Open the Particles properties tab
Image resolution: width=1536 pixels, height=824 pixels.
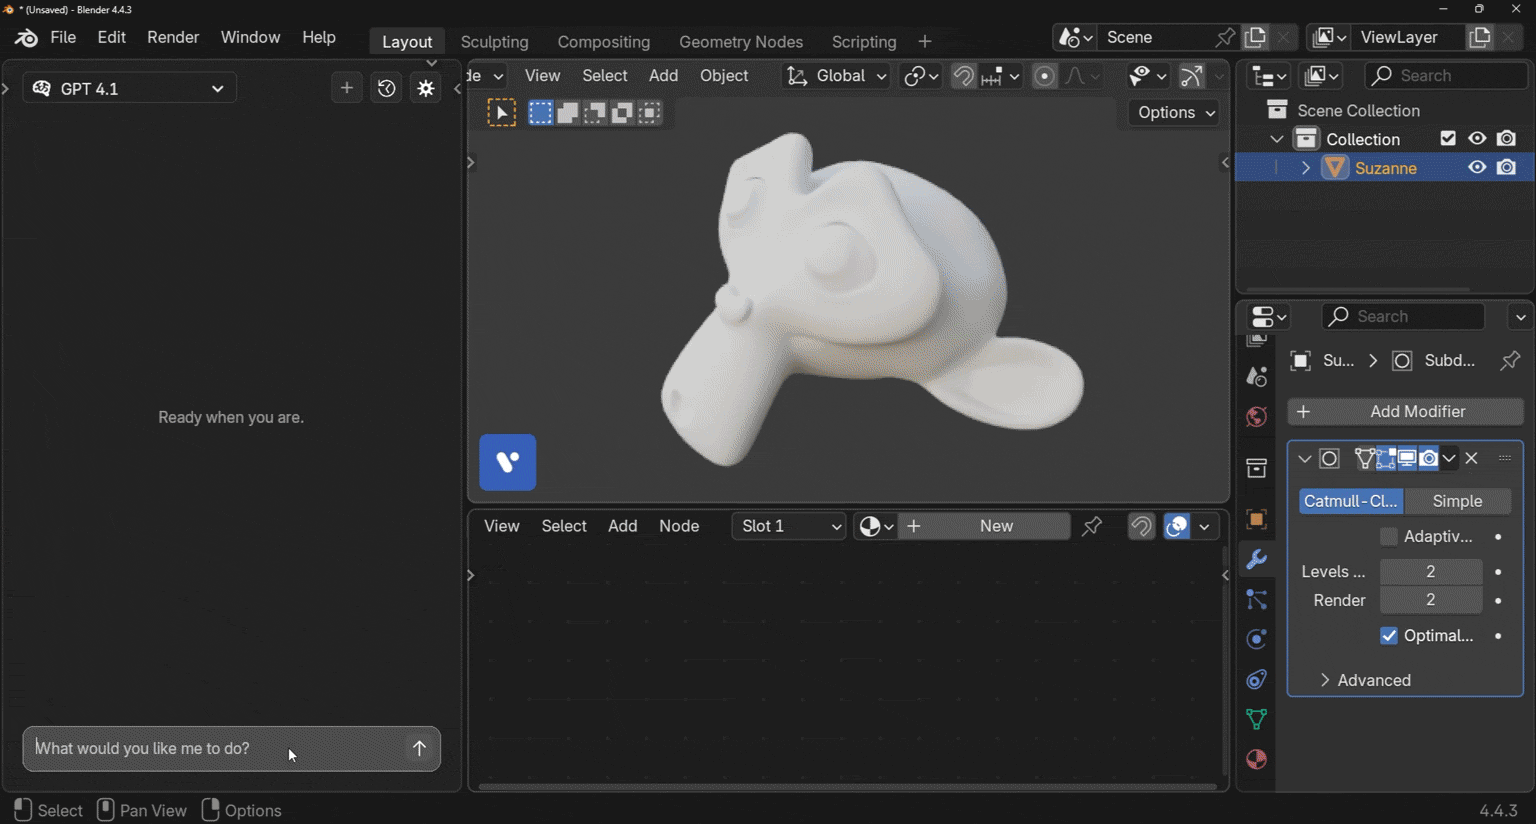[1257, 599]
